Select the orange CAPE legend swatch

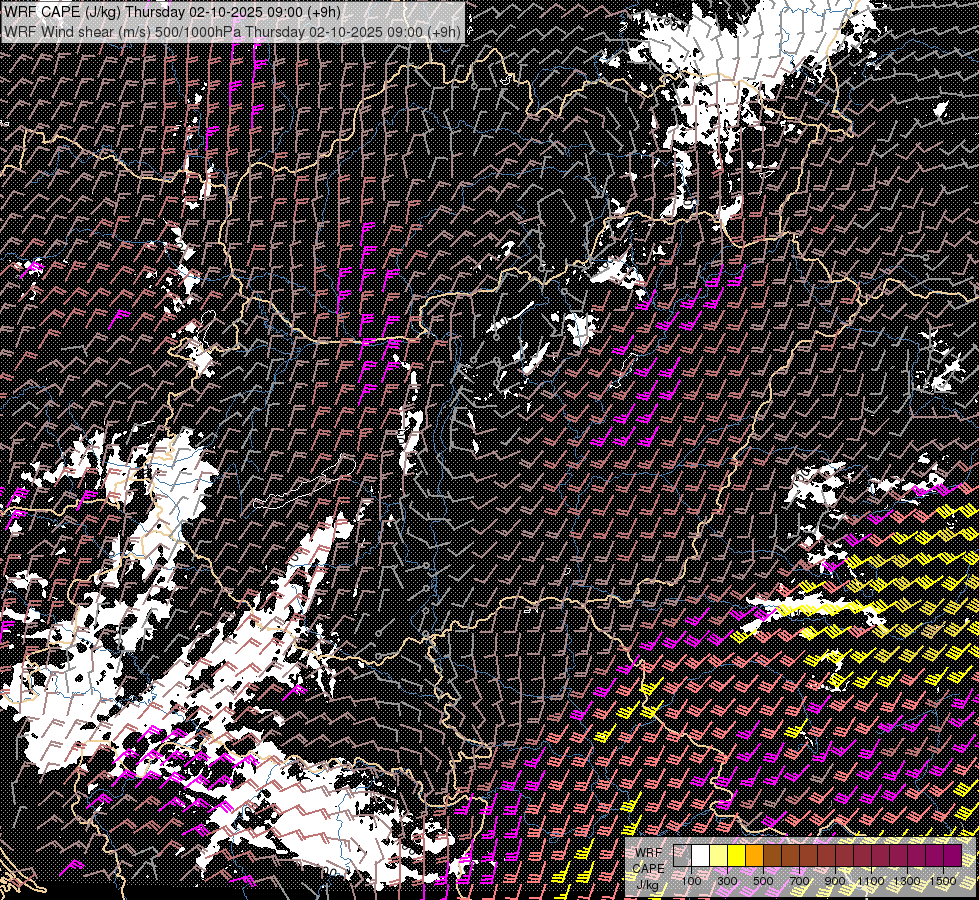point(754,856)
